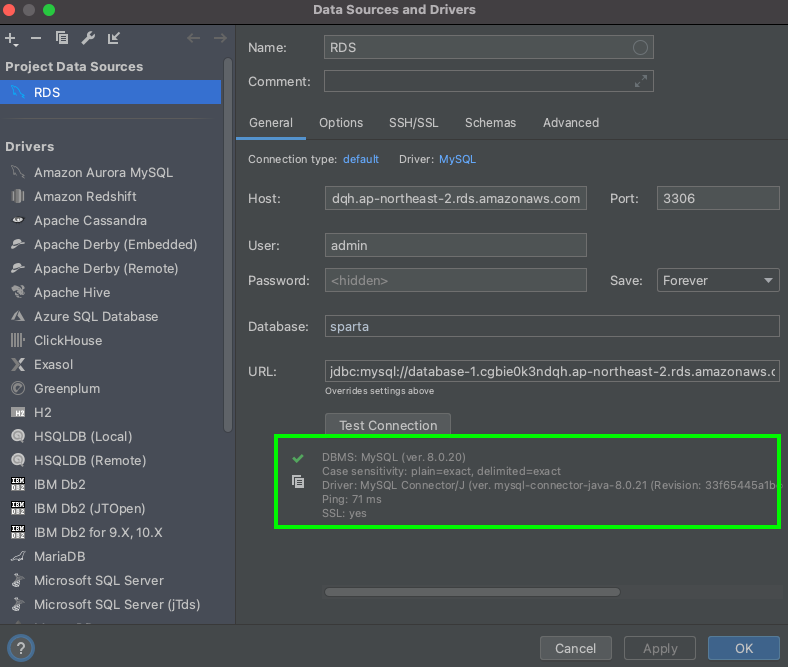Select Microsoft SQL Server driver
Image resolution: width=788 pixels, height=667 pixels.
click(111, 581)
